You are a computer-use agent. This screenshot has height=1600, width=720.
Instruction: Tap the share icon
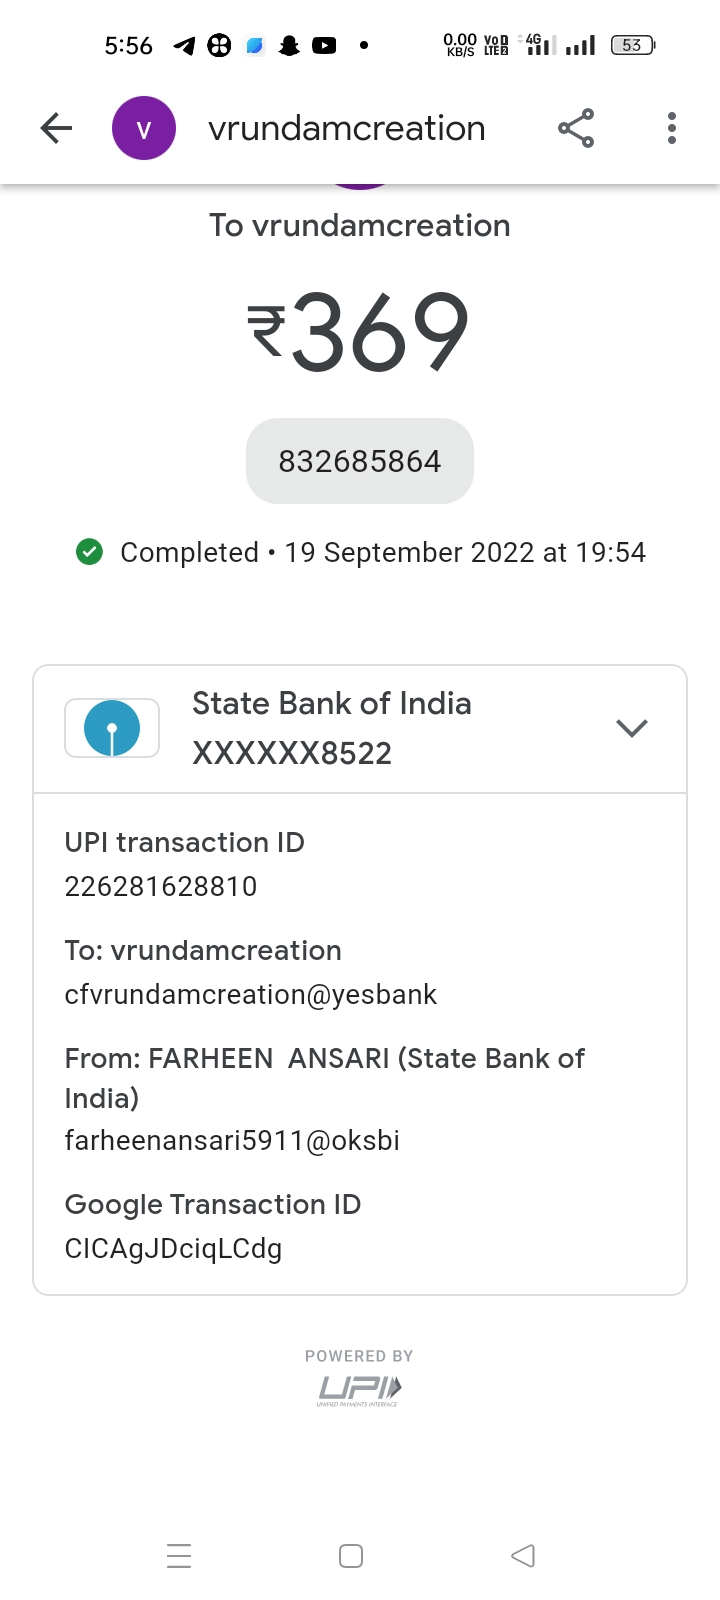tap(576, 128)
